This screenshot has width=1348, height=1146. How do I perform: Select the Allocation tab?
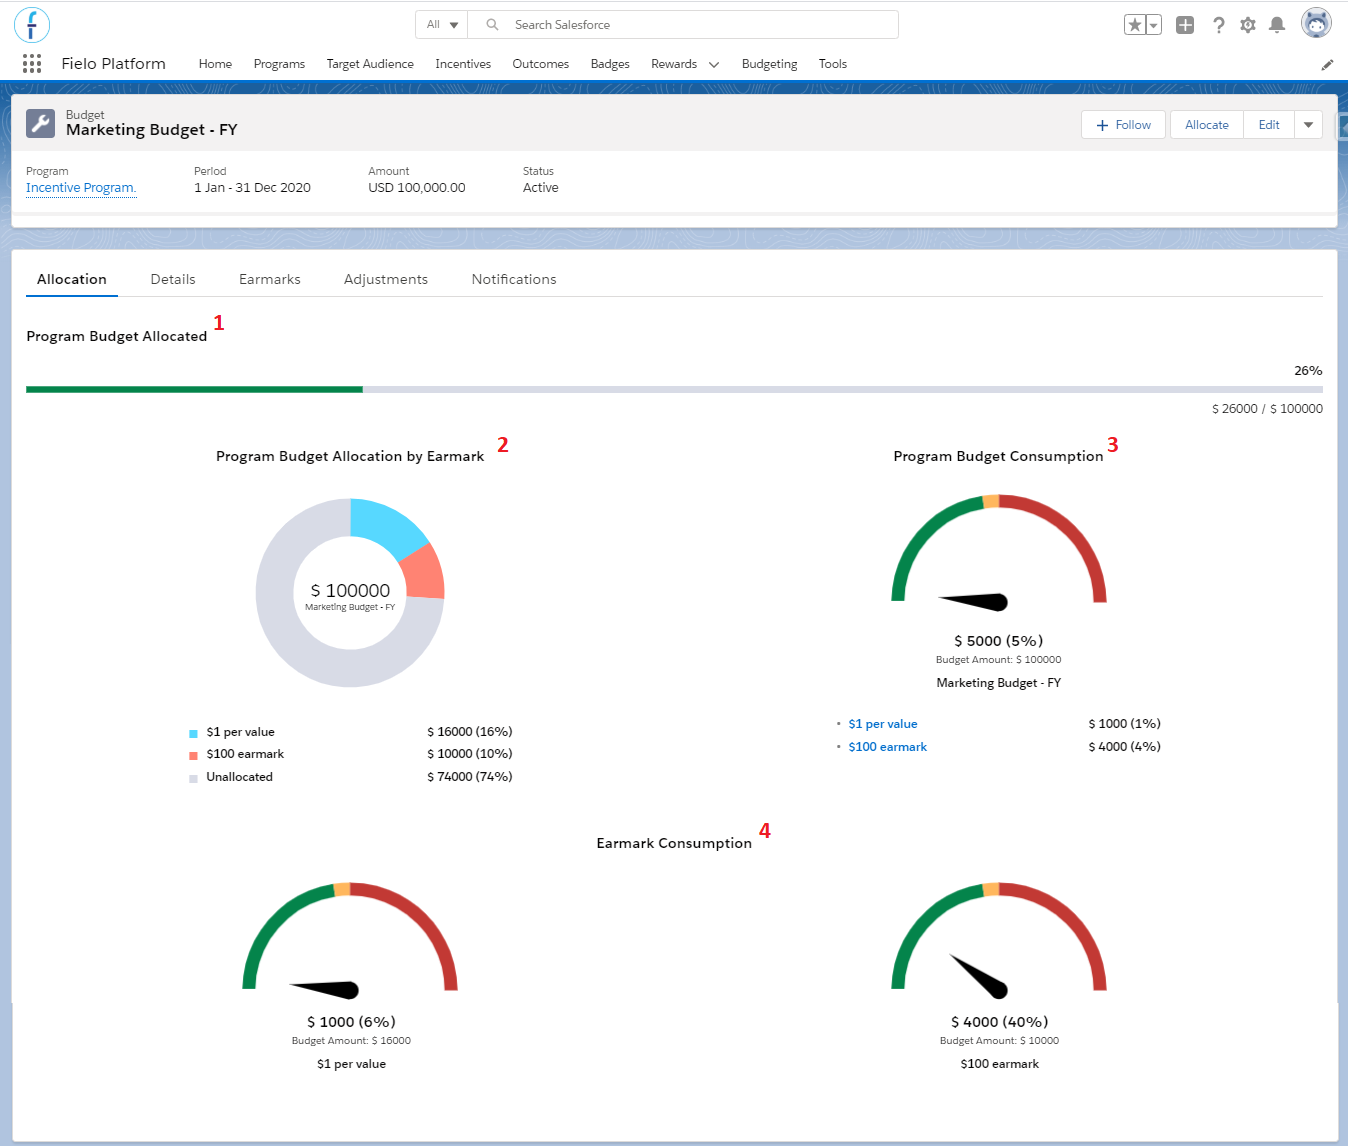[72, 280]
